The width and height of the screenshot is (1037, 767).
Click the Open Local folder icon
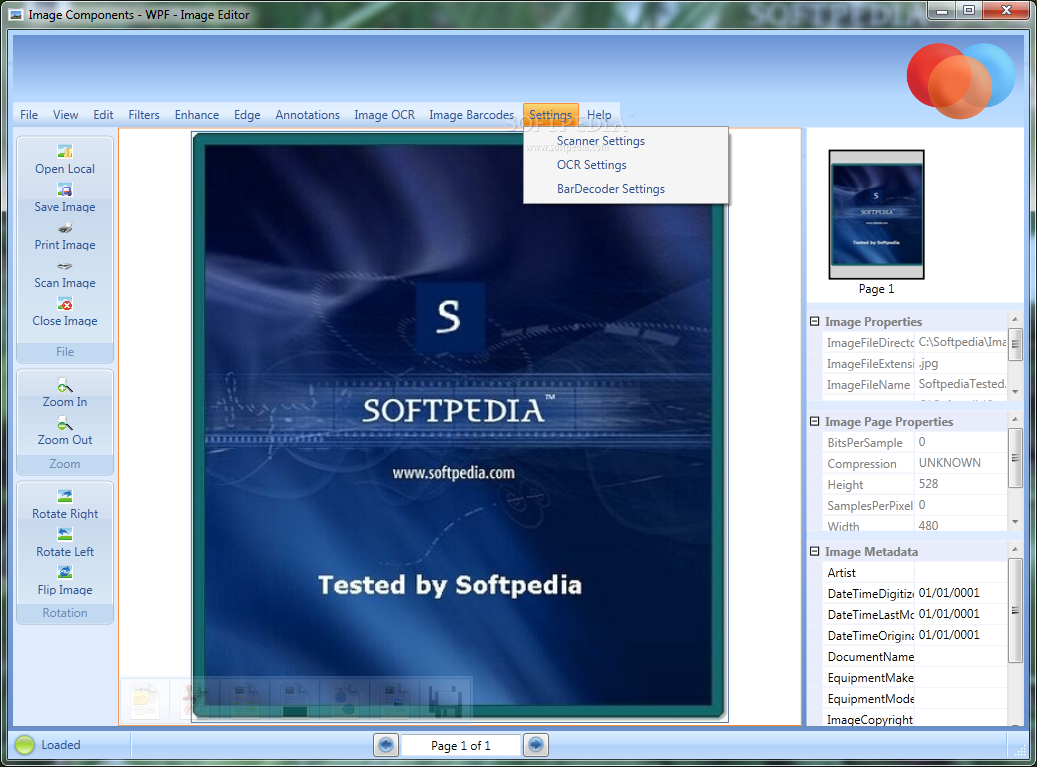[65, 151]
